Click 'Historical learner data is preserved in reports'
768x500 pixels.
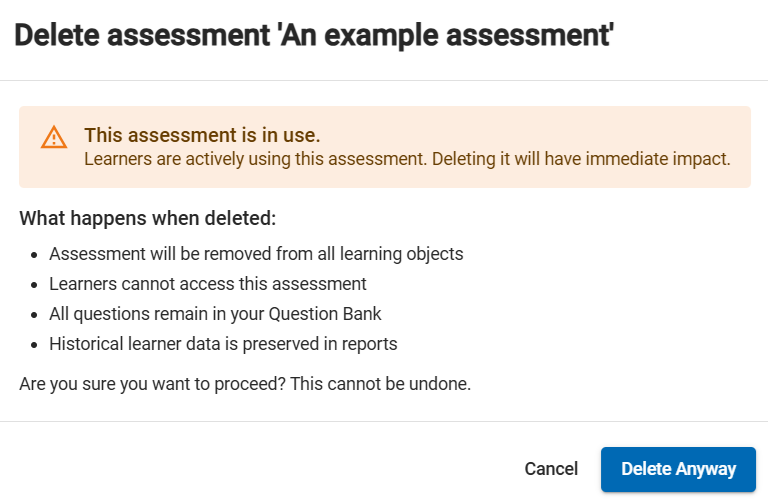223,344
